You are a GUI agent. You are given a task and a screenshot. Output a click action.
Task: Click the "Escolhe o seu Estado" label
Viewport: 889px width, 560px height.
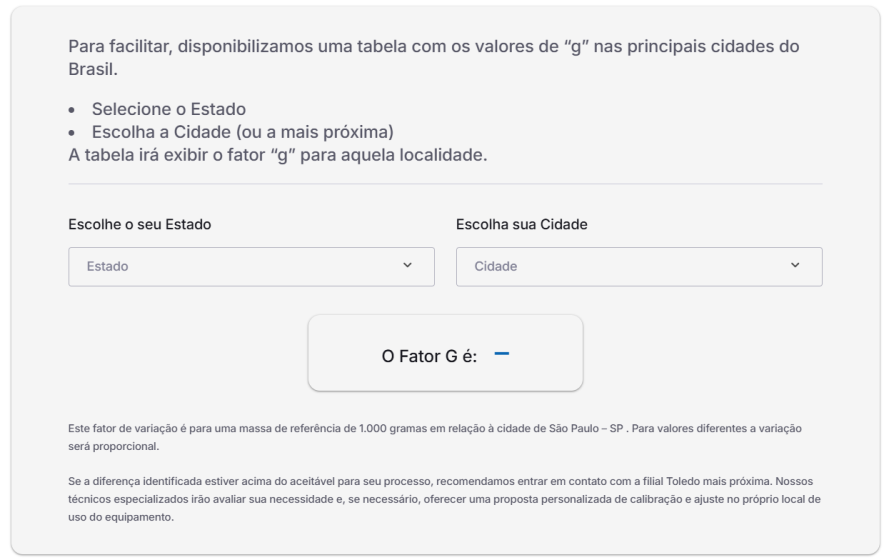(x=139, y=223)
